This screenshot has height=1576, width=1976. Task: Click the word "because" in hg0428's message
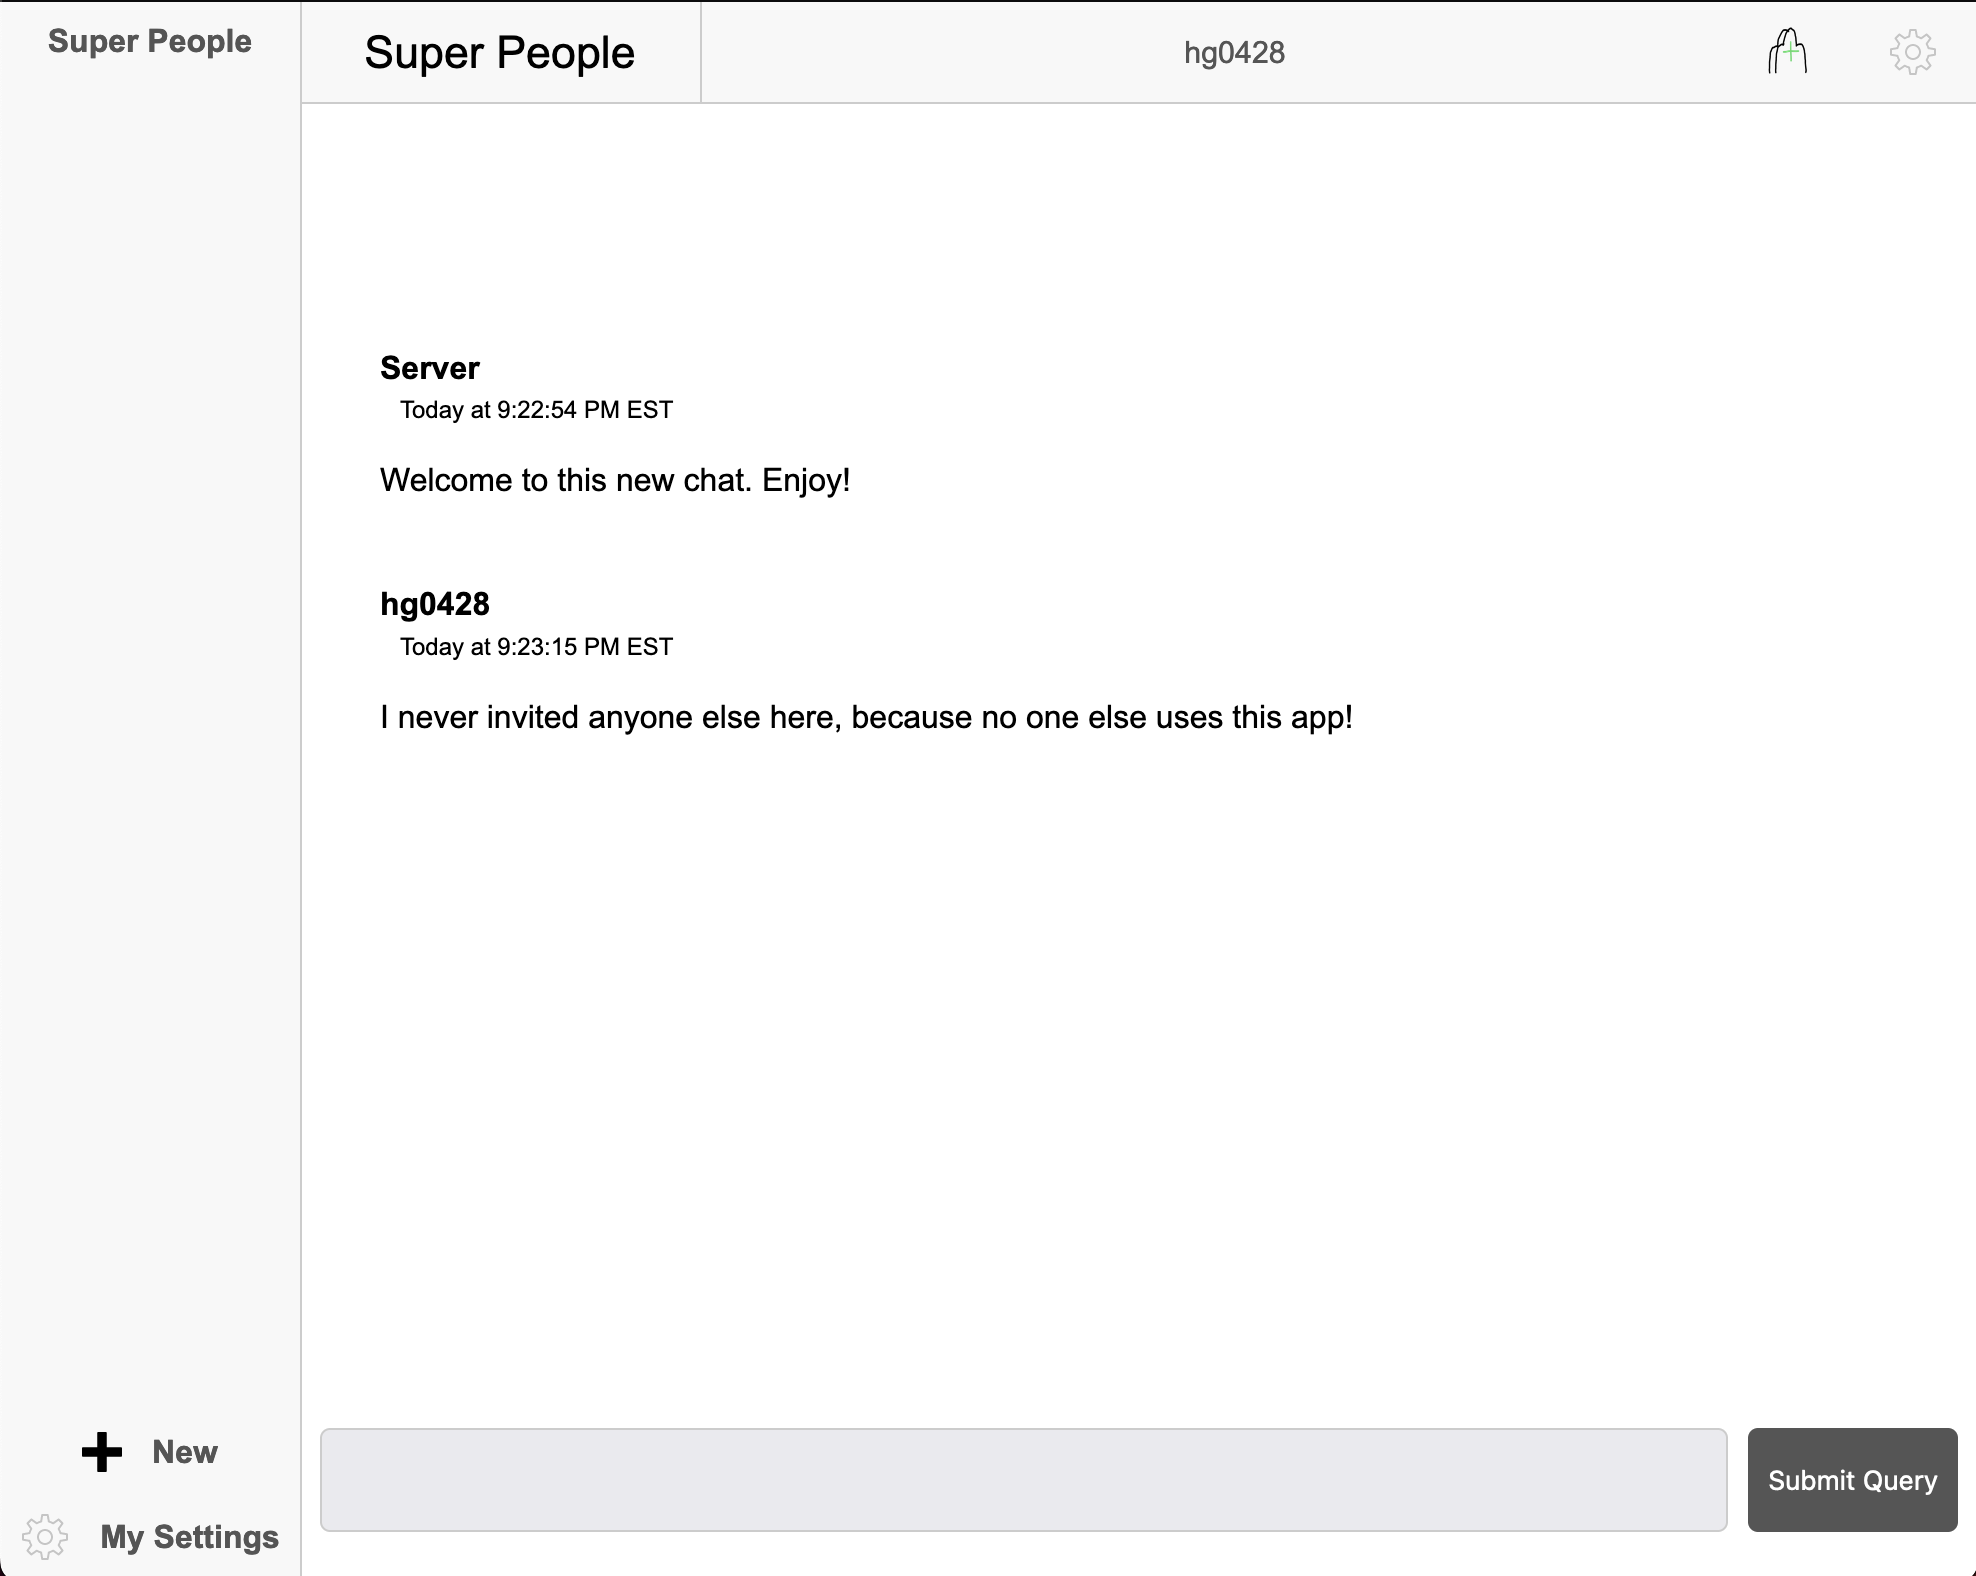(x=912, y=718)
